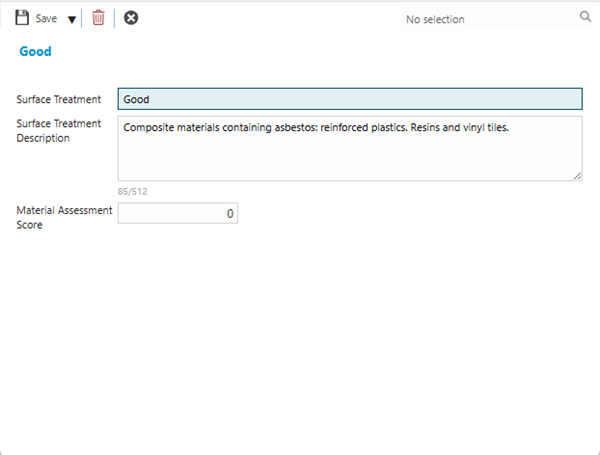Viewport: 600px width, 455px height.
Task: Click the red trash Delete icon
Action: pos(98,18)
